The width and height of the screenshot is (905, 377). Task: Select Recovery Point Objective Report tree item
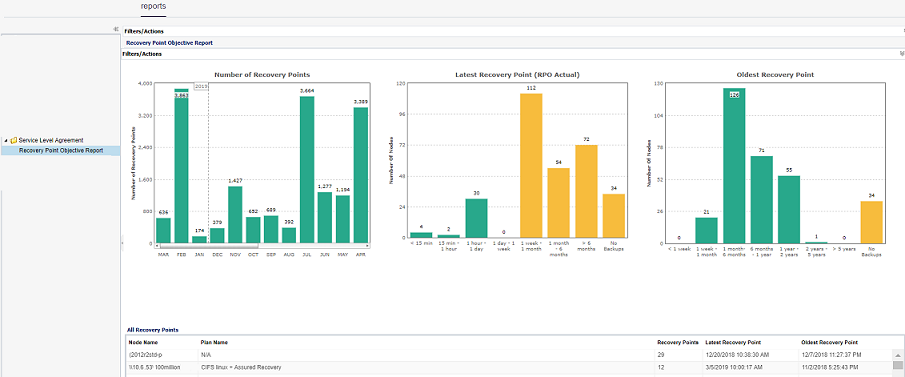(x=61, y=151)
